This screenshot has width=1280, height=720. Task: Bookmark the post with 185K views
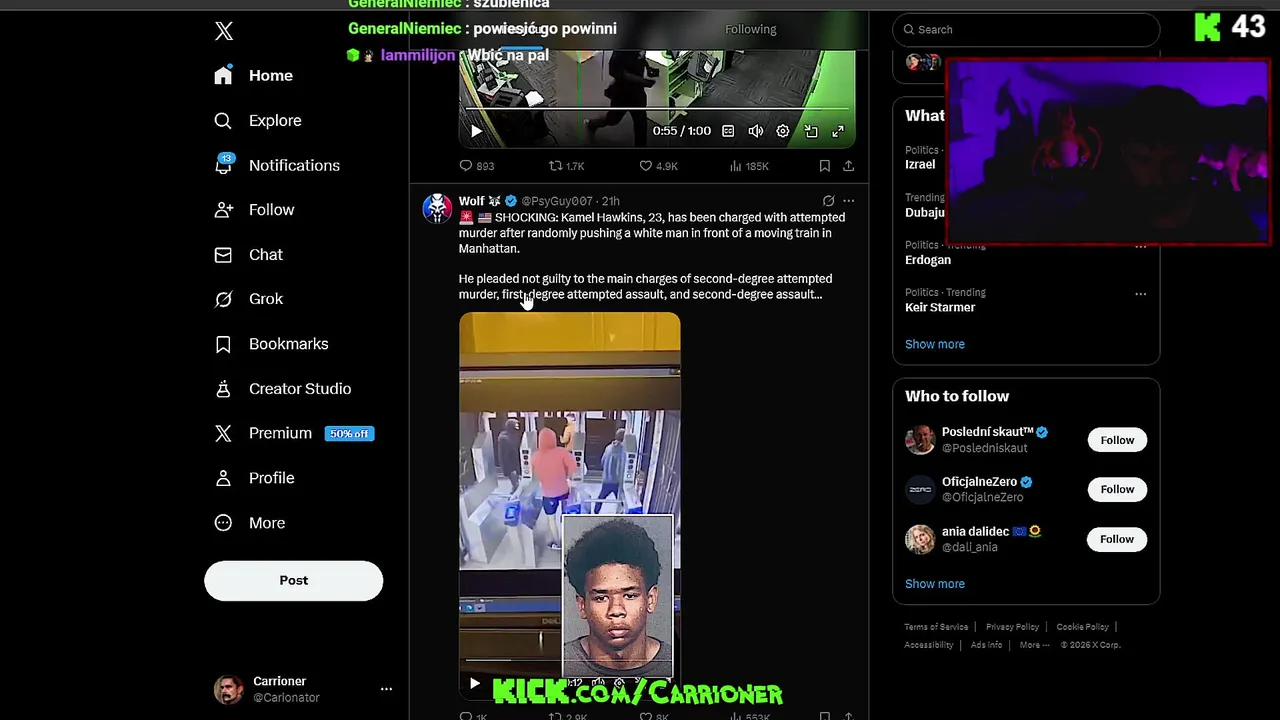pyautogui.click(x=824, y=166)
